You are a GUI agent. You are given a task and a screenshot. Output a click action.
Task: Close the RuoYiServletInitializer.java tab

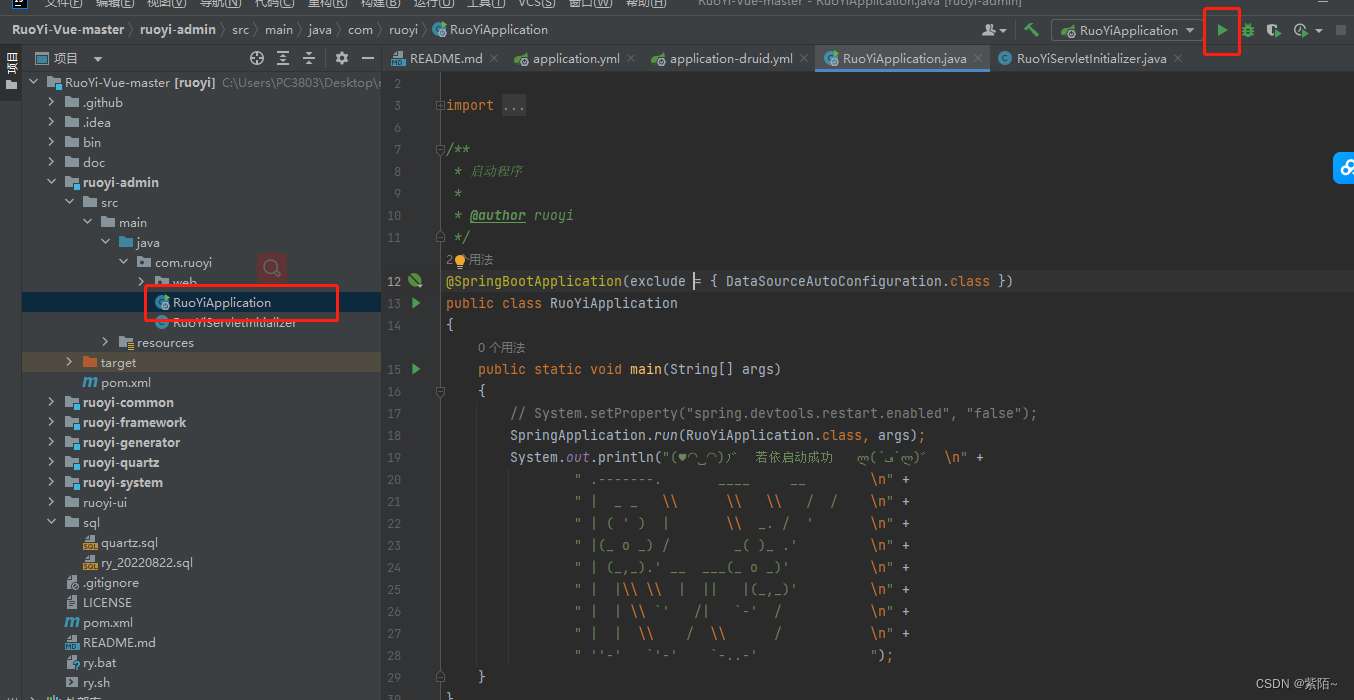(1177, 58)
